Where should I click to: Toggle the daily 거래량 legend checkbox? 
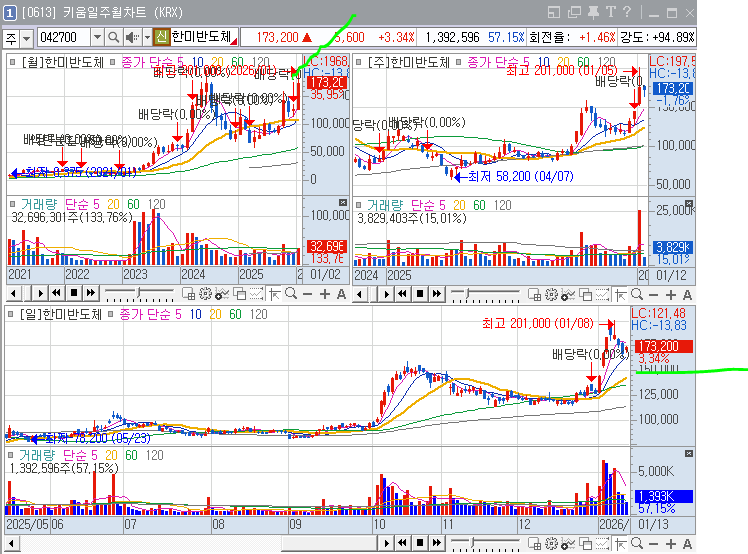[x=11, y=455]
